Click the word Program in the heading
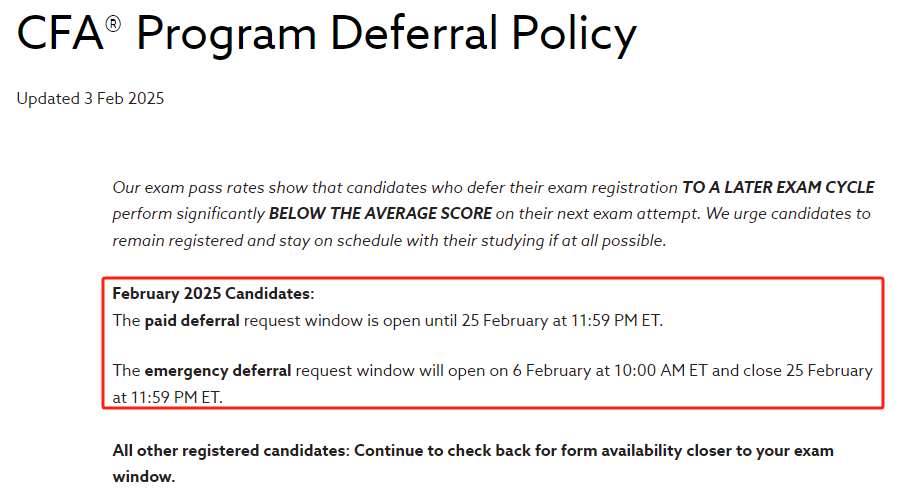 point(226,35)
